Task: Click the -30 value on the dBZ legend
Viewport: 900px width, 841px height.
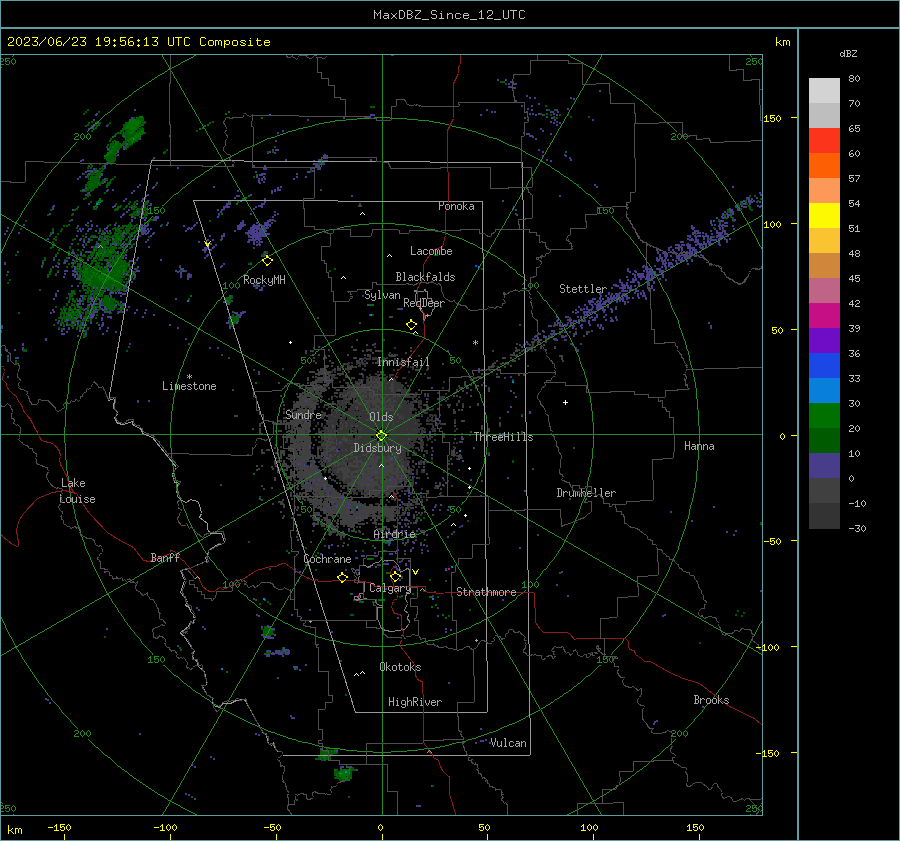Action: [857, 528]
